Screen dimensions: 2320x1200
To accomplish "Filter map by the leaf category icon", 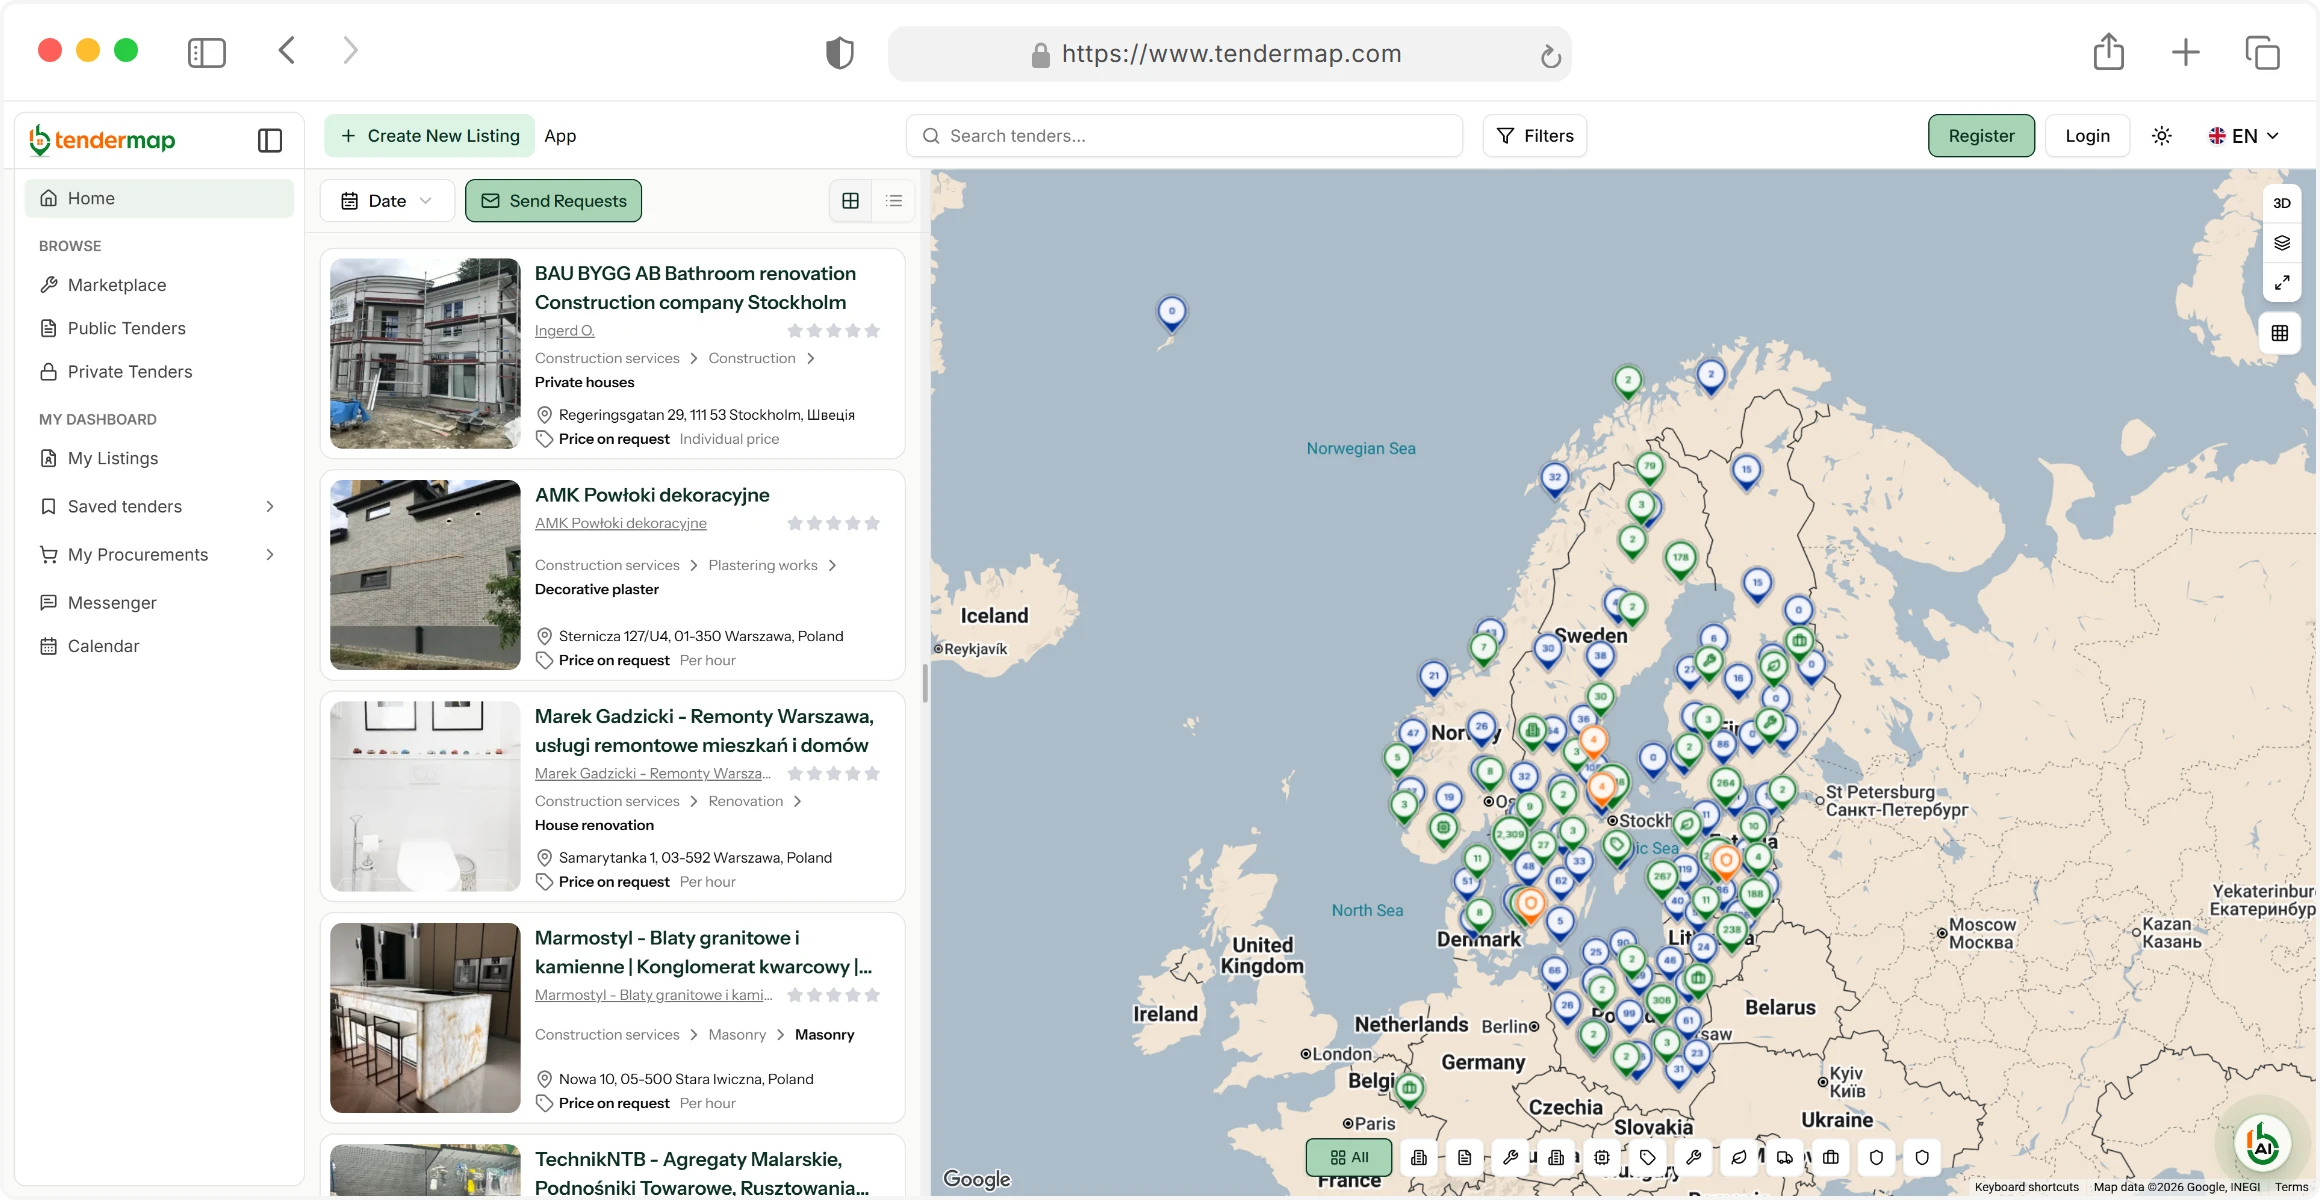I will [1739, 1157].
